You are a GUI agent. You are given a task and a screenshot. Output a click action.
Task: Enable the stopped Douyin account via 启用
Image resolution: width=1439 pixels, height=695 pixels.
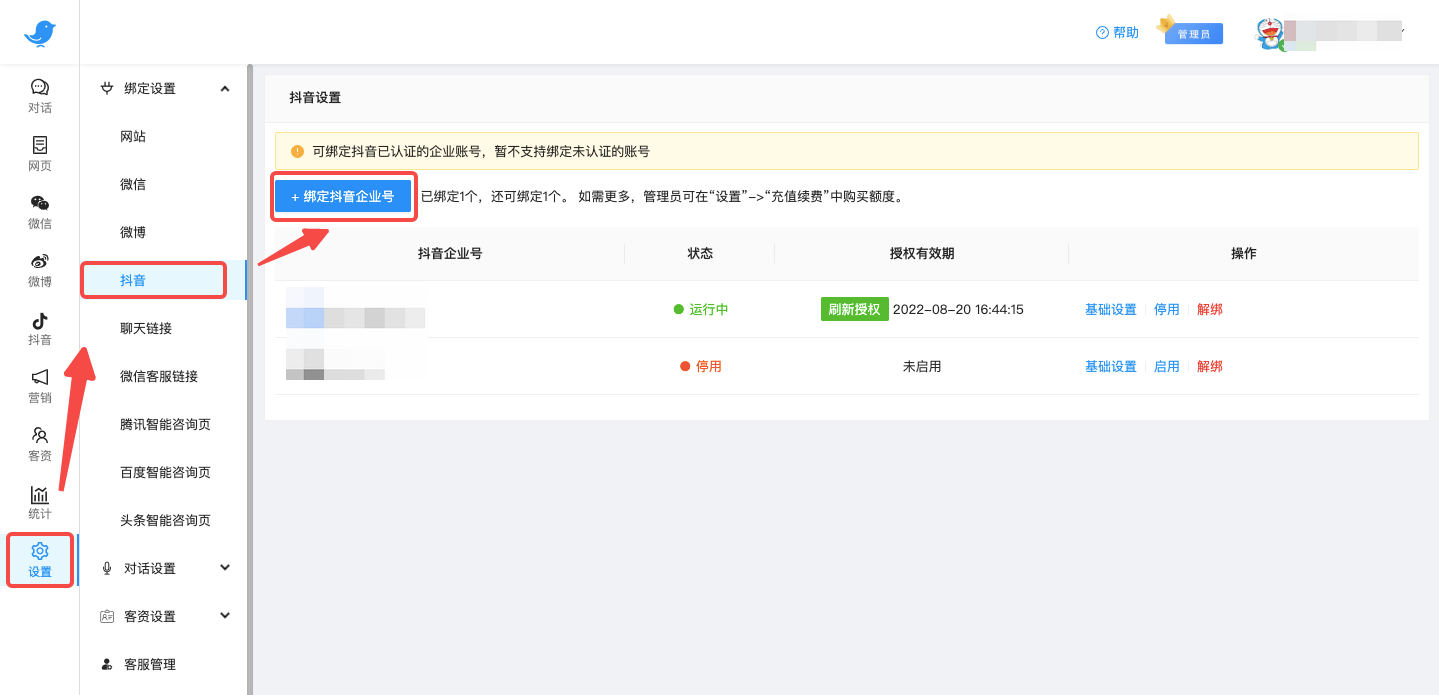1166,366
